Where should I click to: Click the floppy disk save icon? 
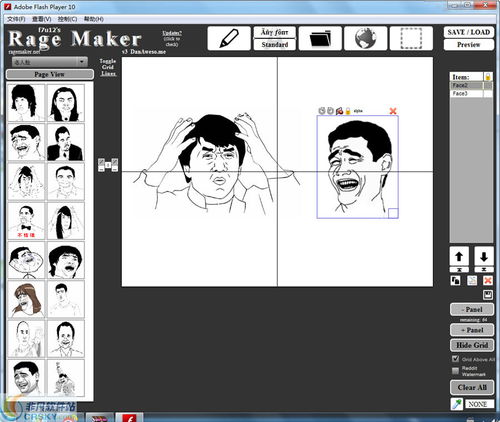488,295
